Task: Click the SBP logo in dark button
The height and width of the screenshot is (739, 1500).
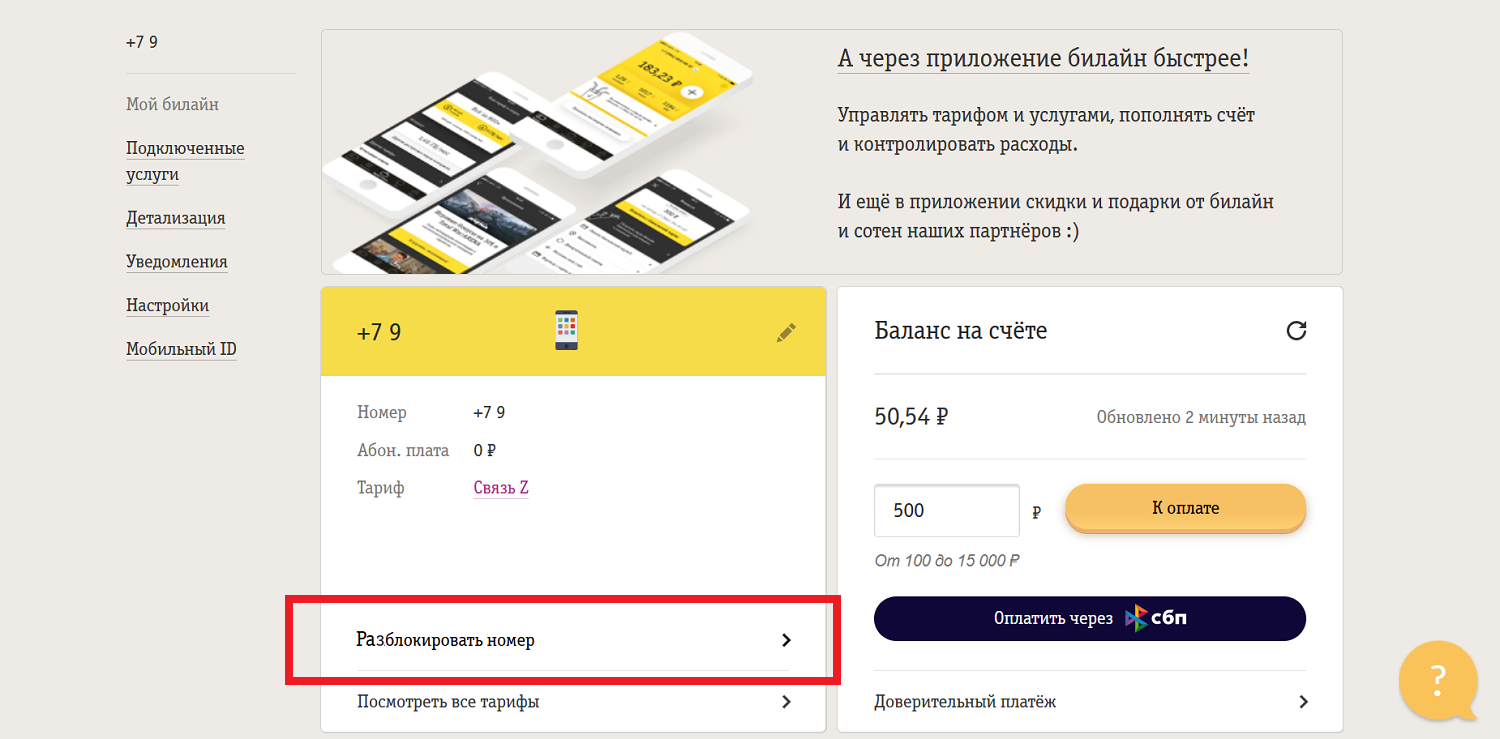Action: pos(1157,619)
